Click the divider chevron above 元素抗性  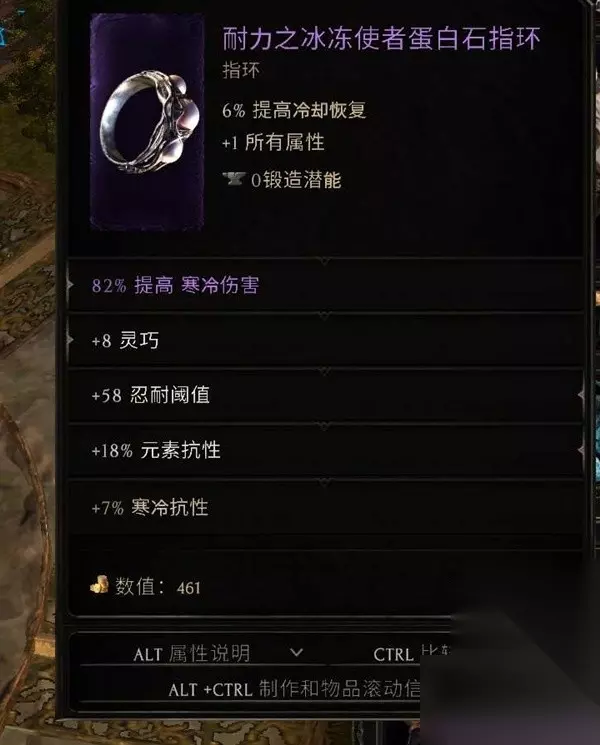click(325, 427)
